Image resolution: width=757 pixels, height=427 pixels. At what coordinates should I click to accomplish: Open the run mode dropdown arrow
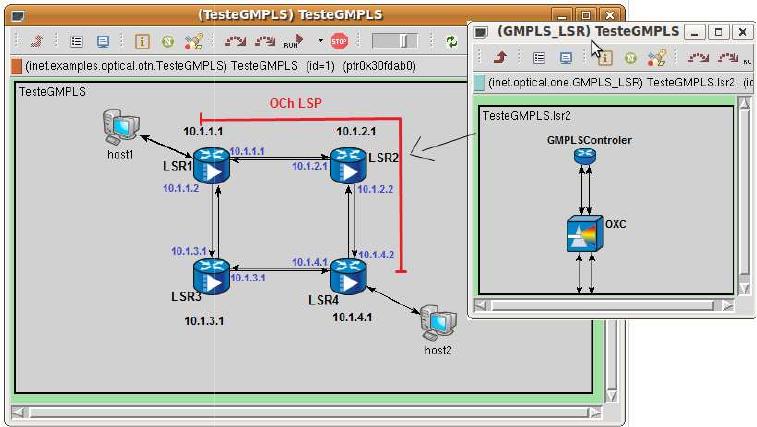[320, 42]
